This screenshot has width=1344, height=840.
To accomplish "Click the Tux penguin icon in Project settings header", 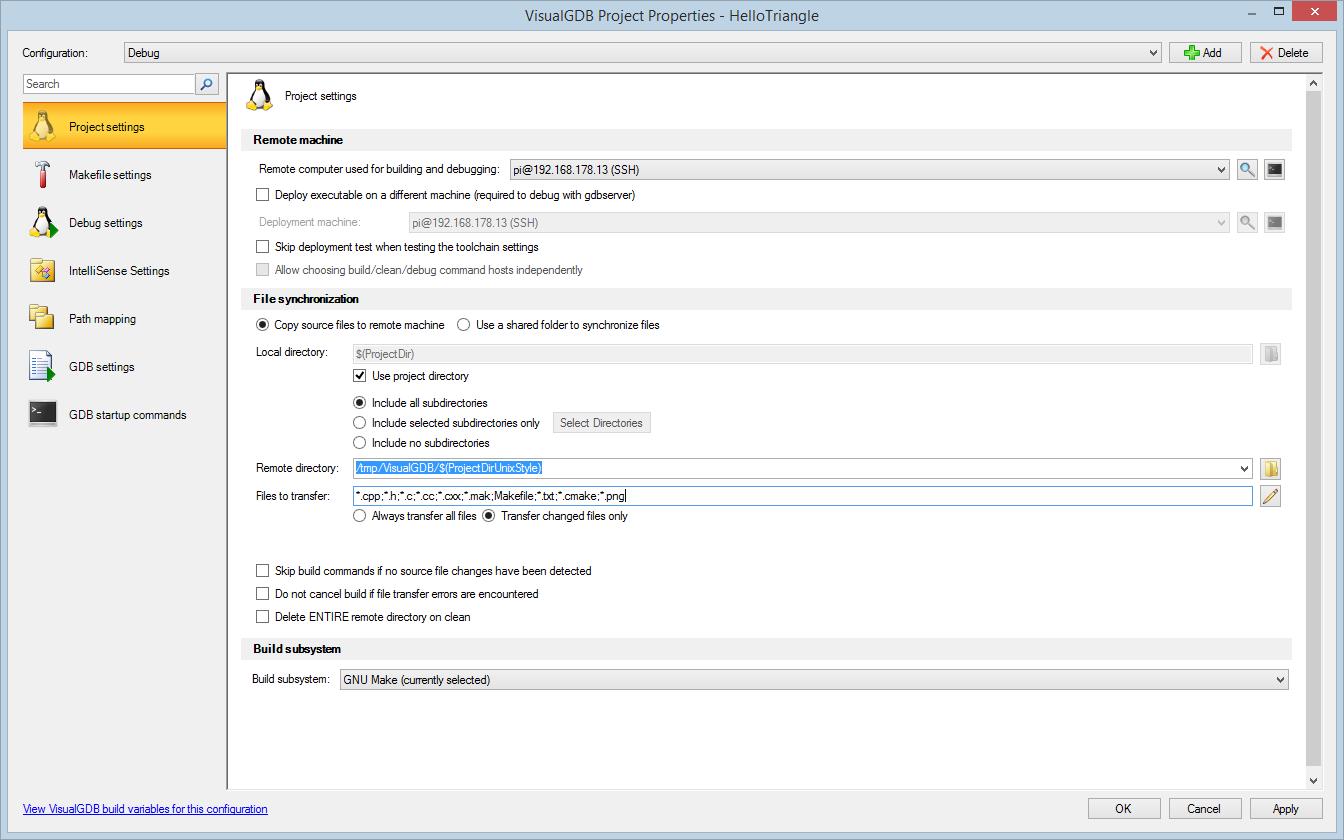I will tap(259, 95).
